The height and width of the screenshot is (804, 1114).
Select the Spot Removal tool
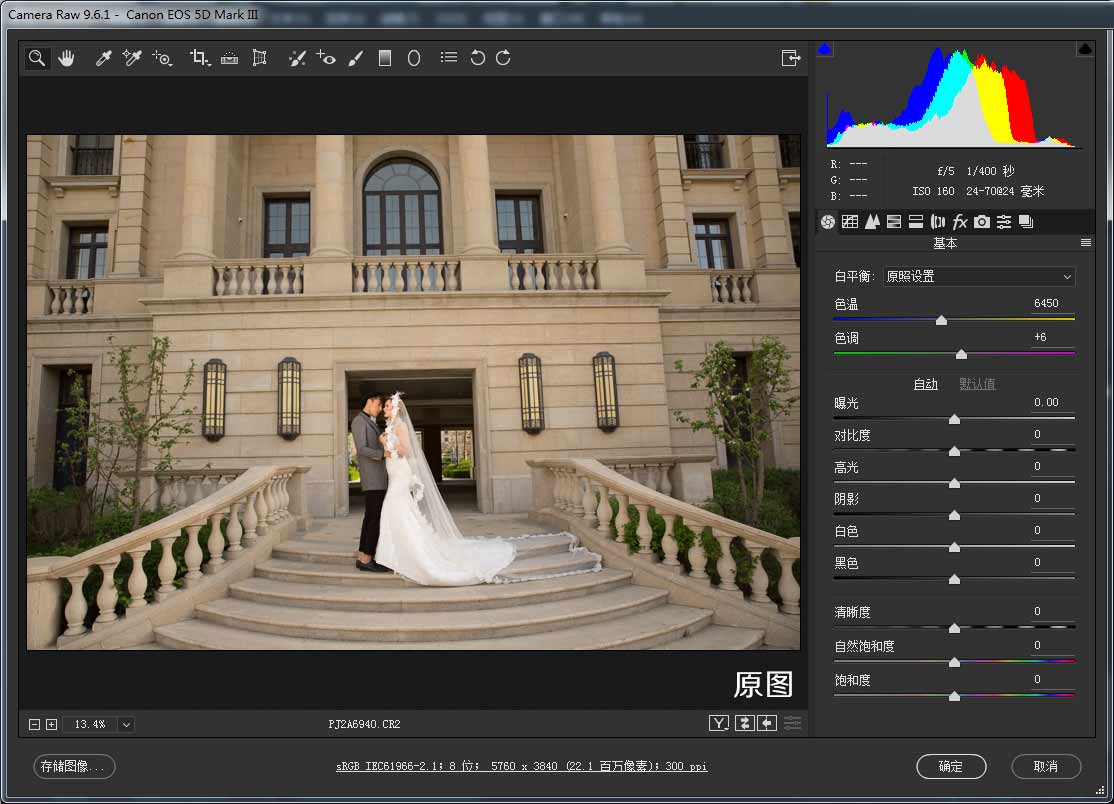[297, 58]
